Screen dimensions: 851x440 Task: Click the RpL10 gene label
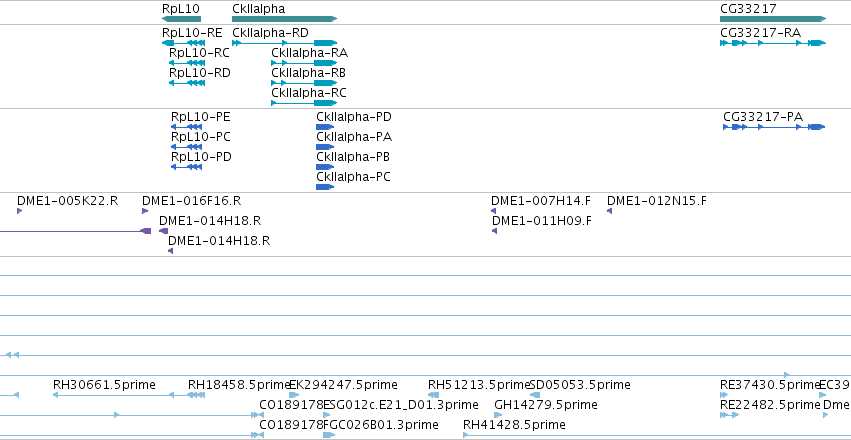[181, 9]
